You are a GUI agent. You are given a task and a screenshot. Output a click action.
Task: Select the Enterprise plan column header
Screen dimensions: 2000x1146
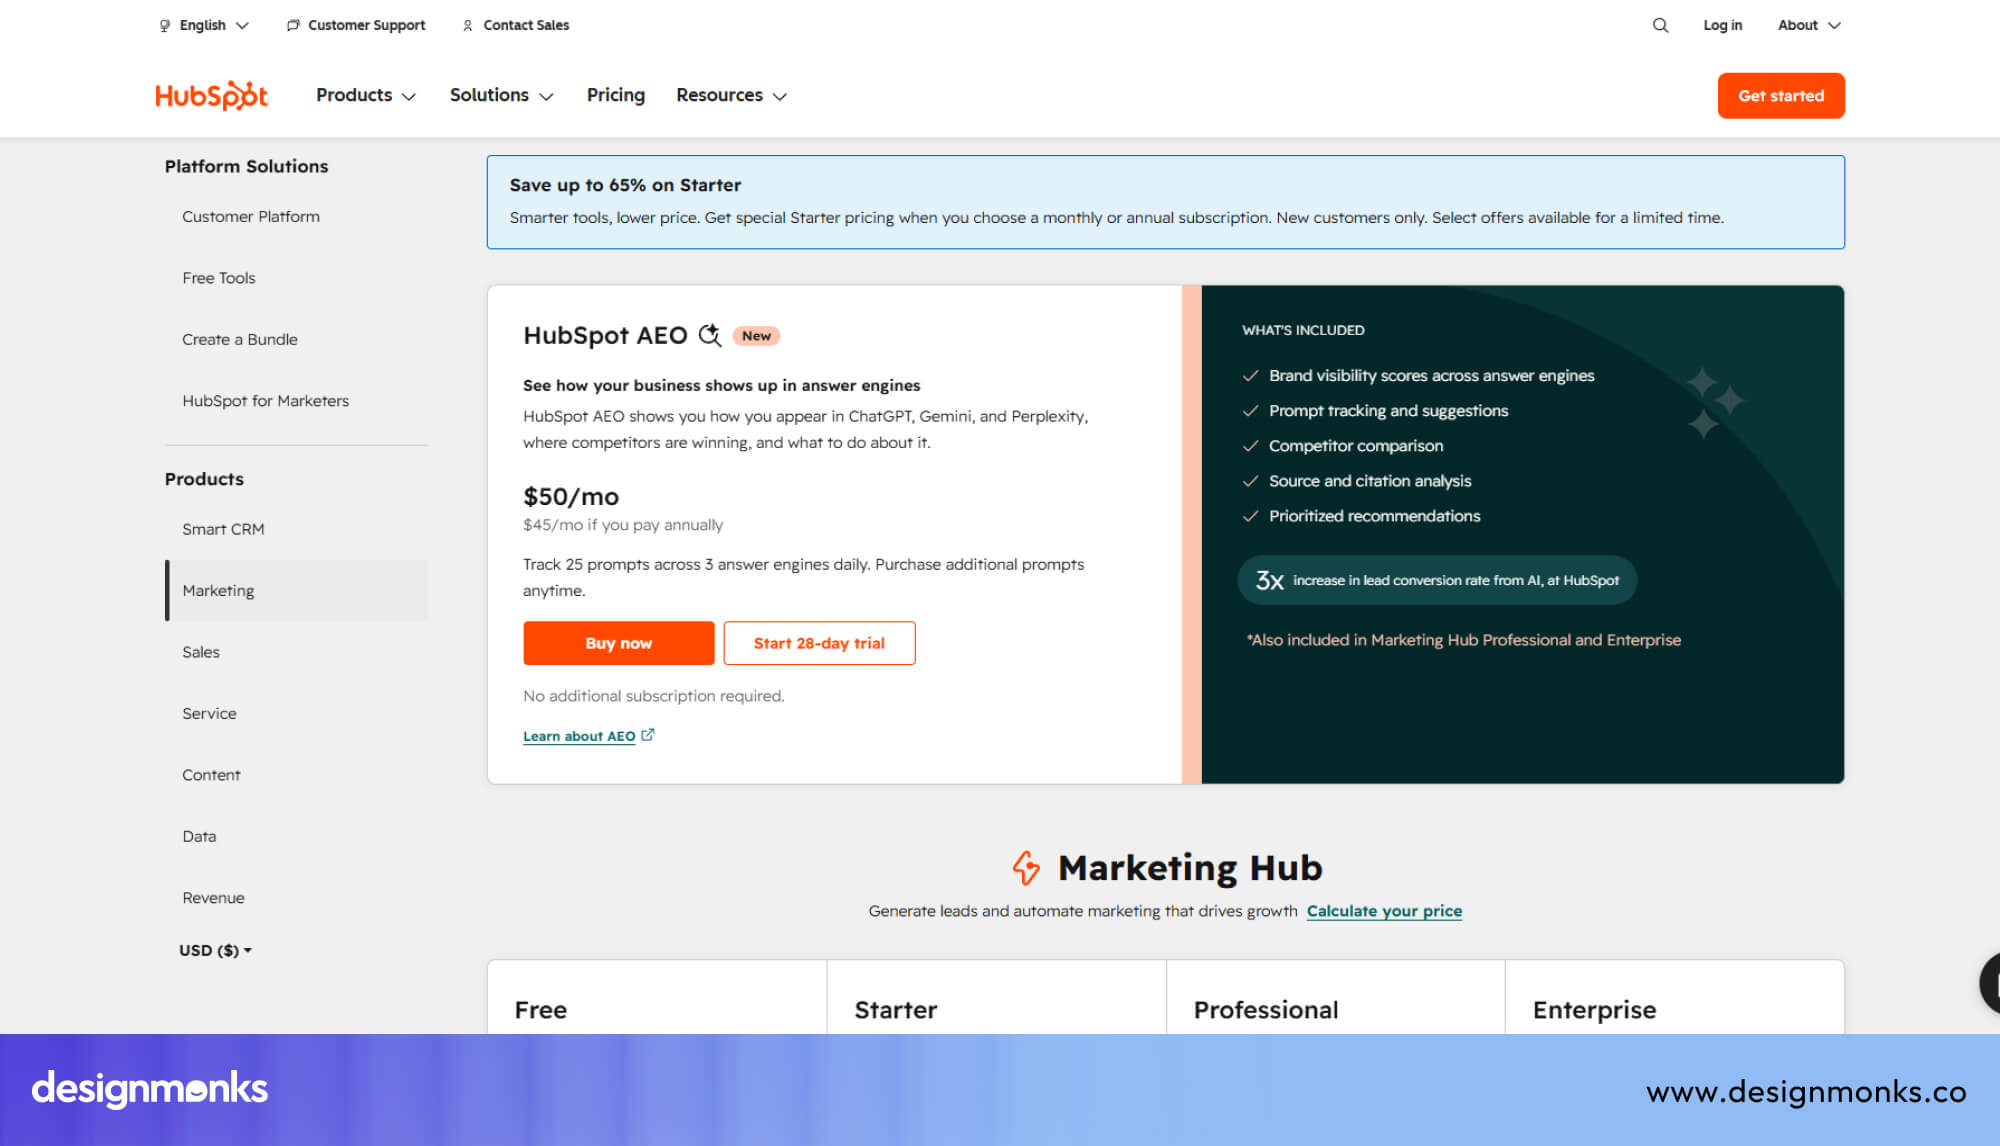(1594, 1010)
